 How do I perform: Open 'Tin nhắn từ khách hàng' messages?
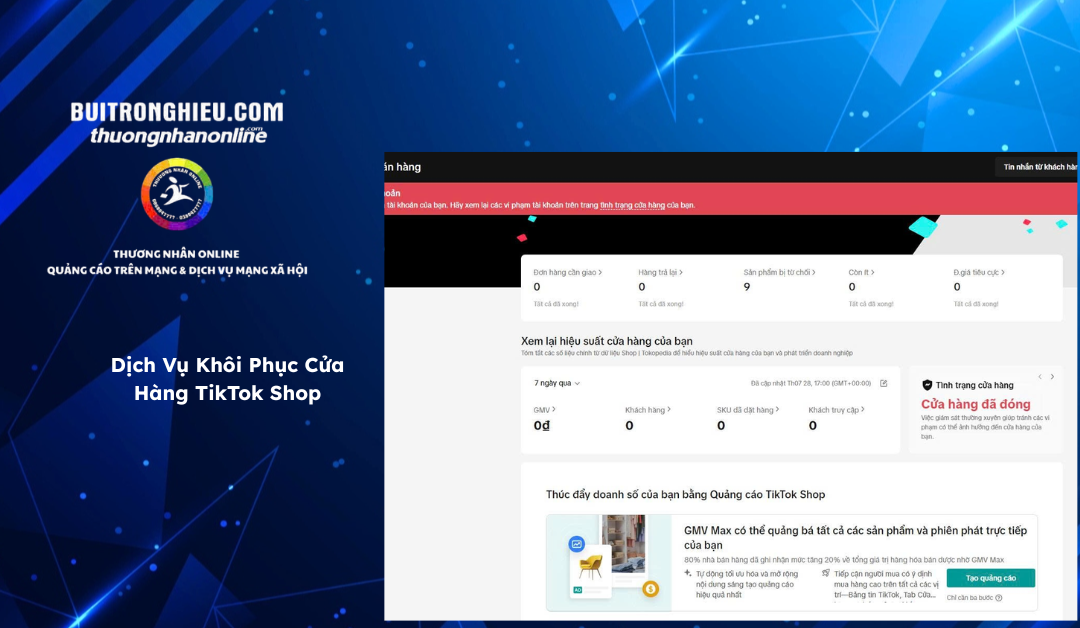pyautogui.click(x=1037, y=167)
